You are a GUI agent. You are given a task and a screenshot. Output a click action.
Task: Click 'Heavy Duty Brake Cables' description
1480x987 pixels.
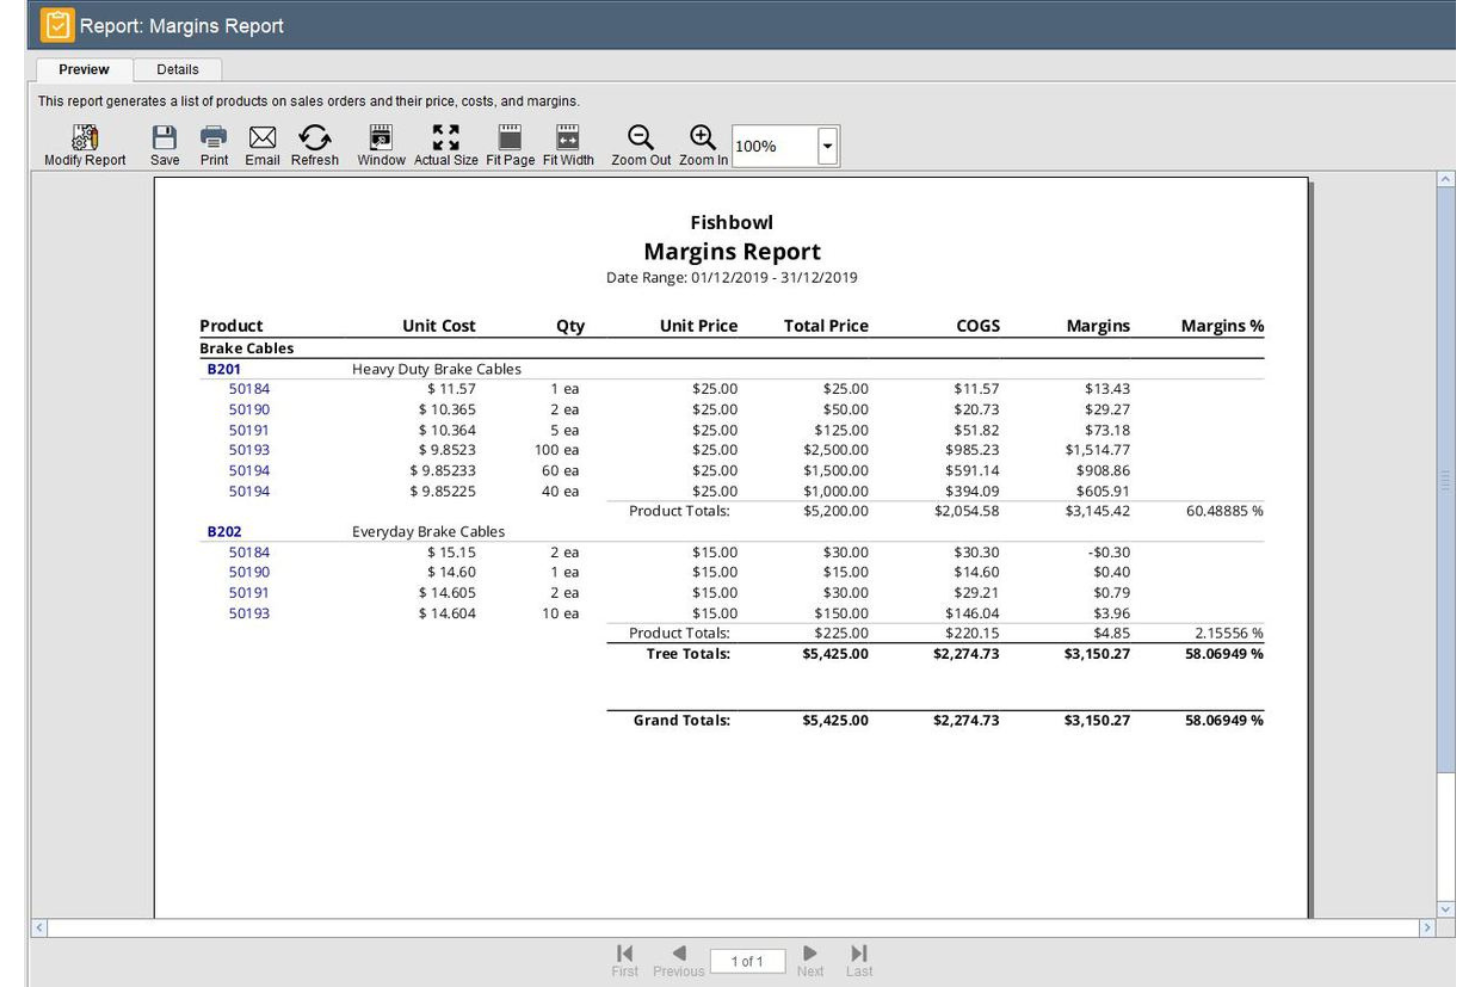pos(436,369)
